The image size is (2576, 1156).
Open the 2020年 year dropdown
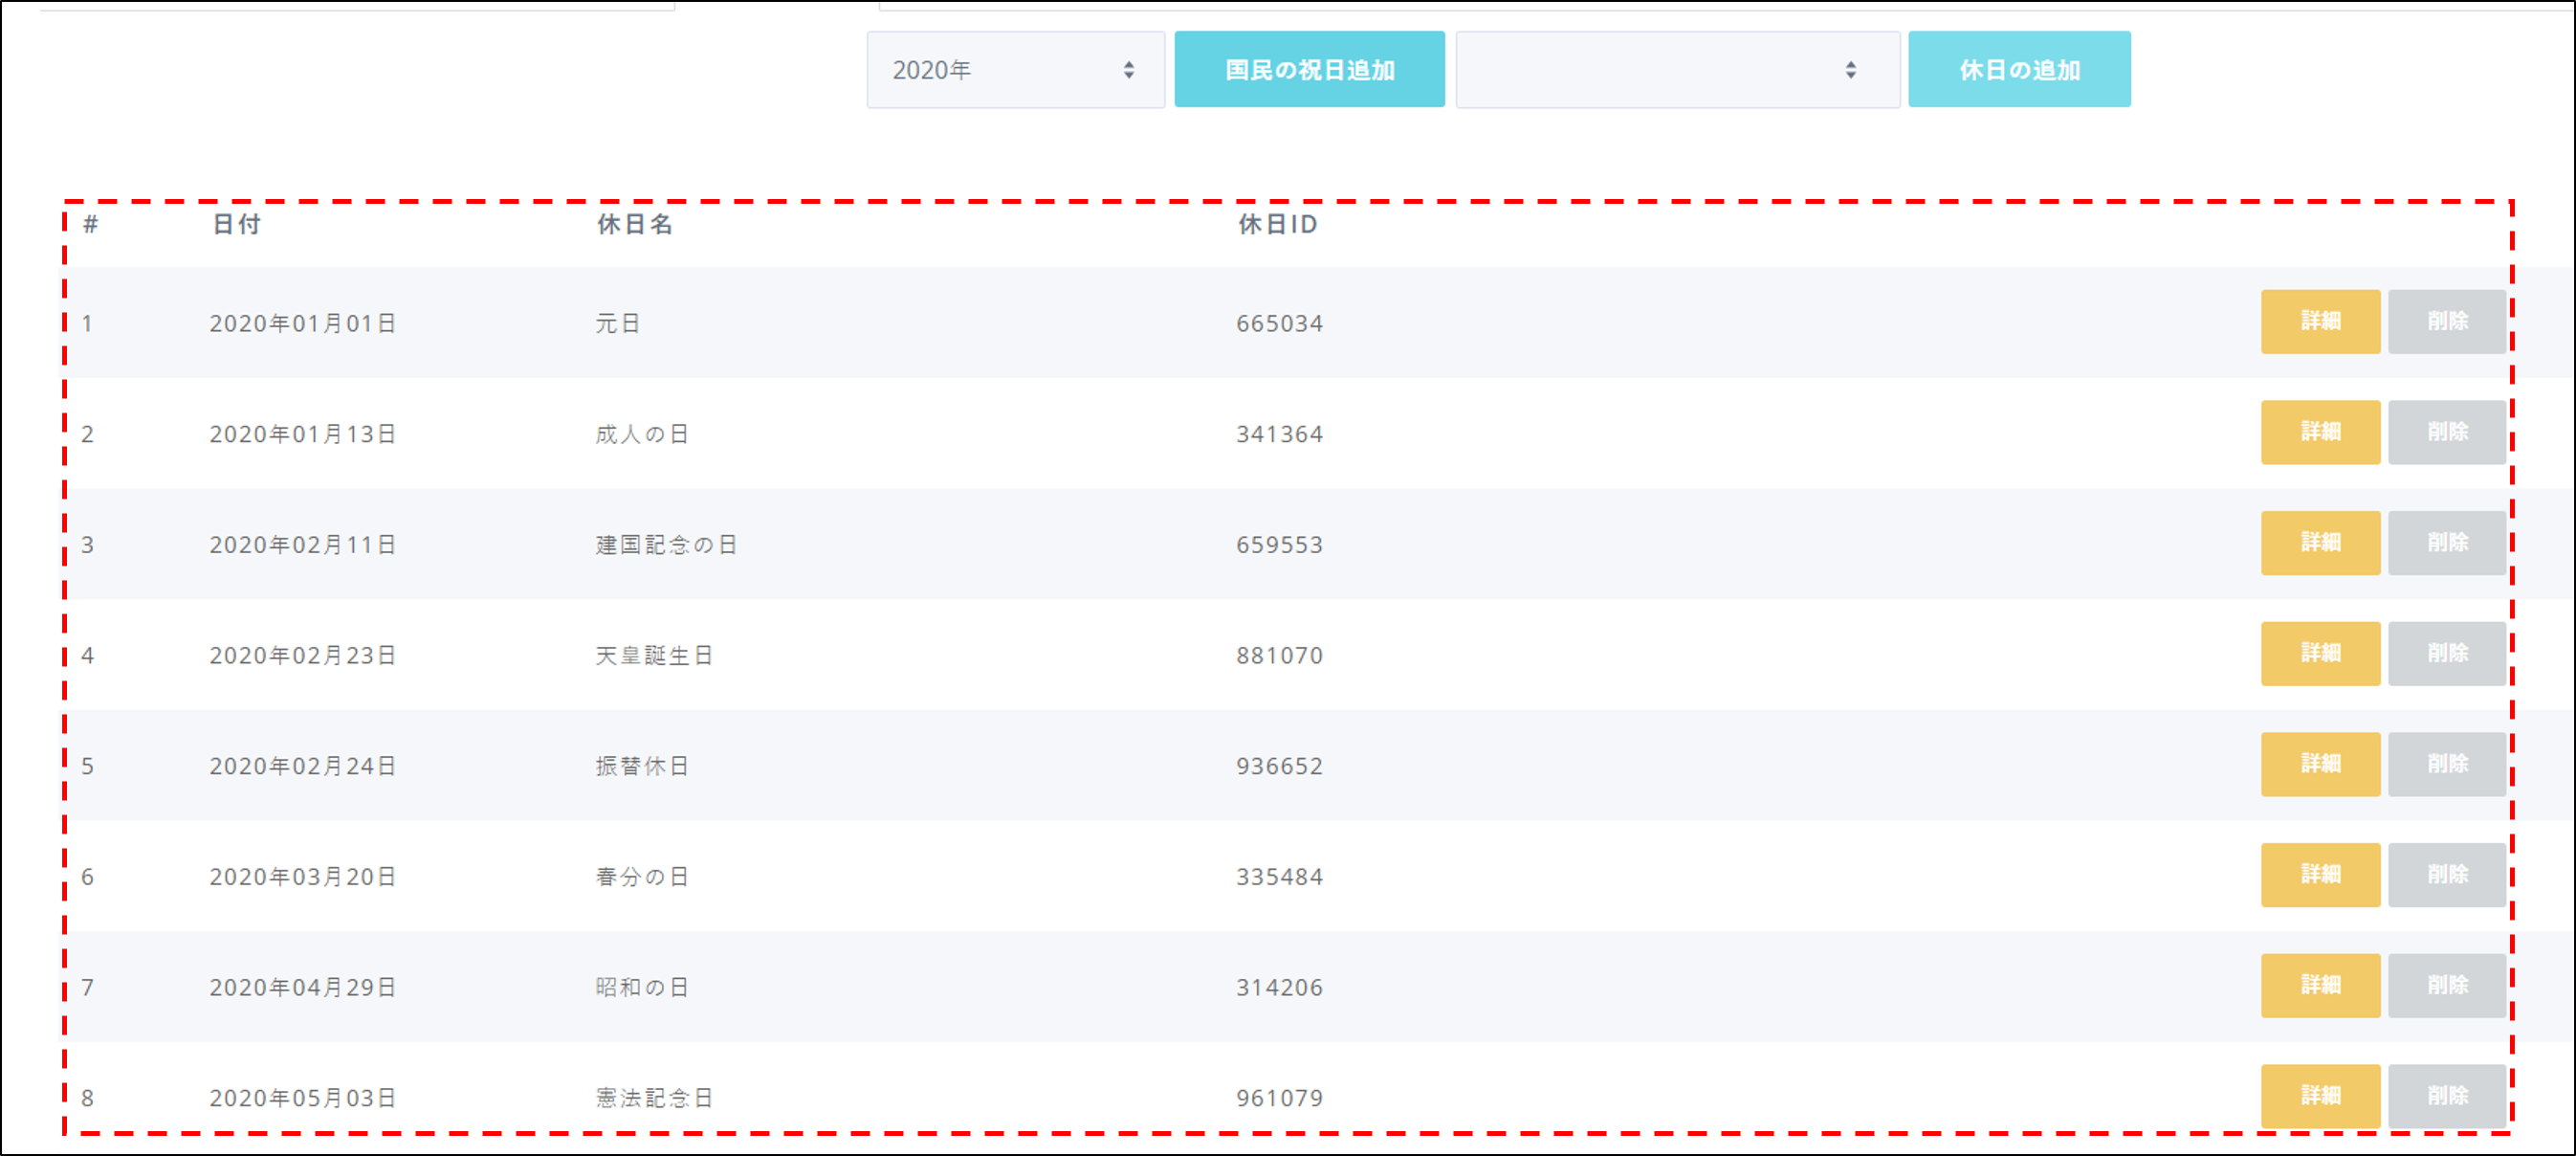click(1014, 70)
